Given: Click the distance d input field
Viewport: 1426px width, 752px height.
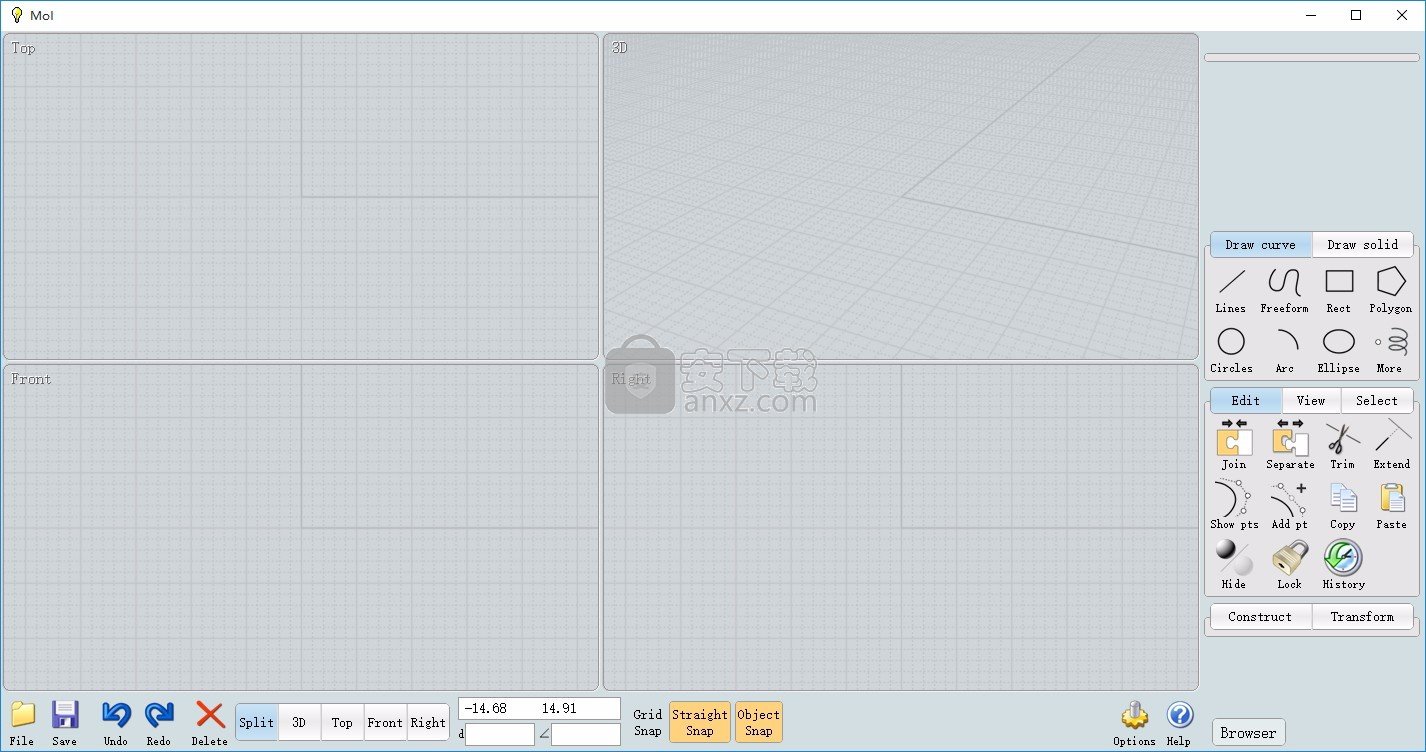Looking at the screenshot, I should pyautogui.click(x=500, y=734).
